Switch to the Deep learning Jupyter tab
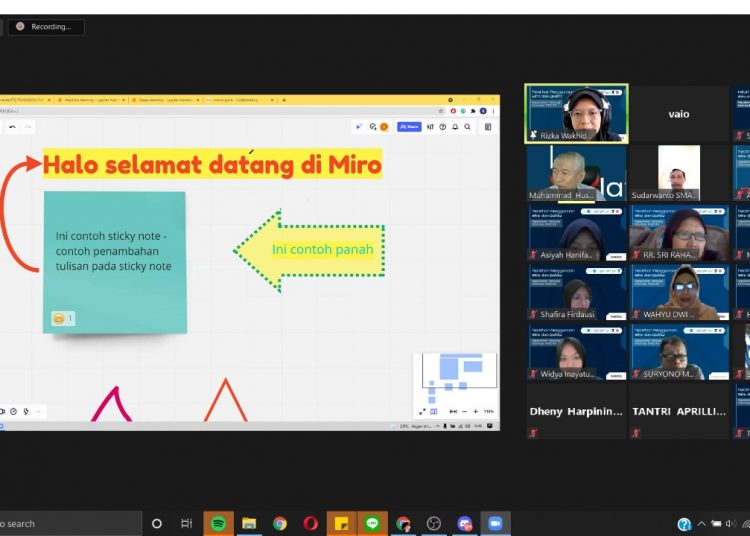Viewport: 750px width, 536px height. click(x=165, y=100)
